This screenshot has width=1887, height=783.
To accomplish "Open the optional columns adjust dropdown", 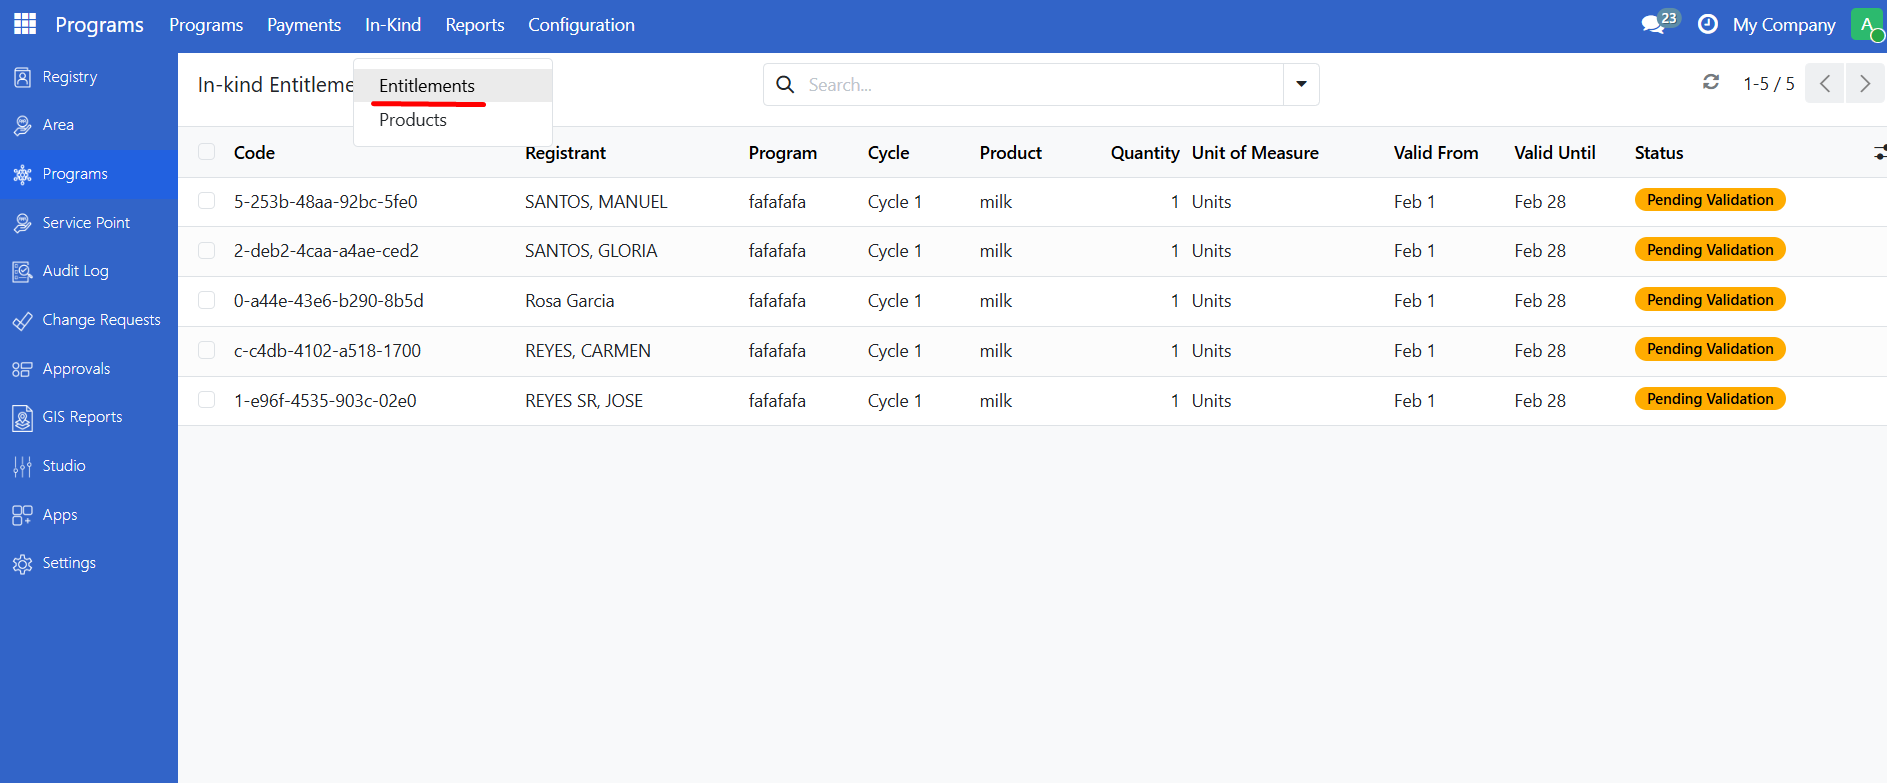I will [x=1878, y=152].
